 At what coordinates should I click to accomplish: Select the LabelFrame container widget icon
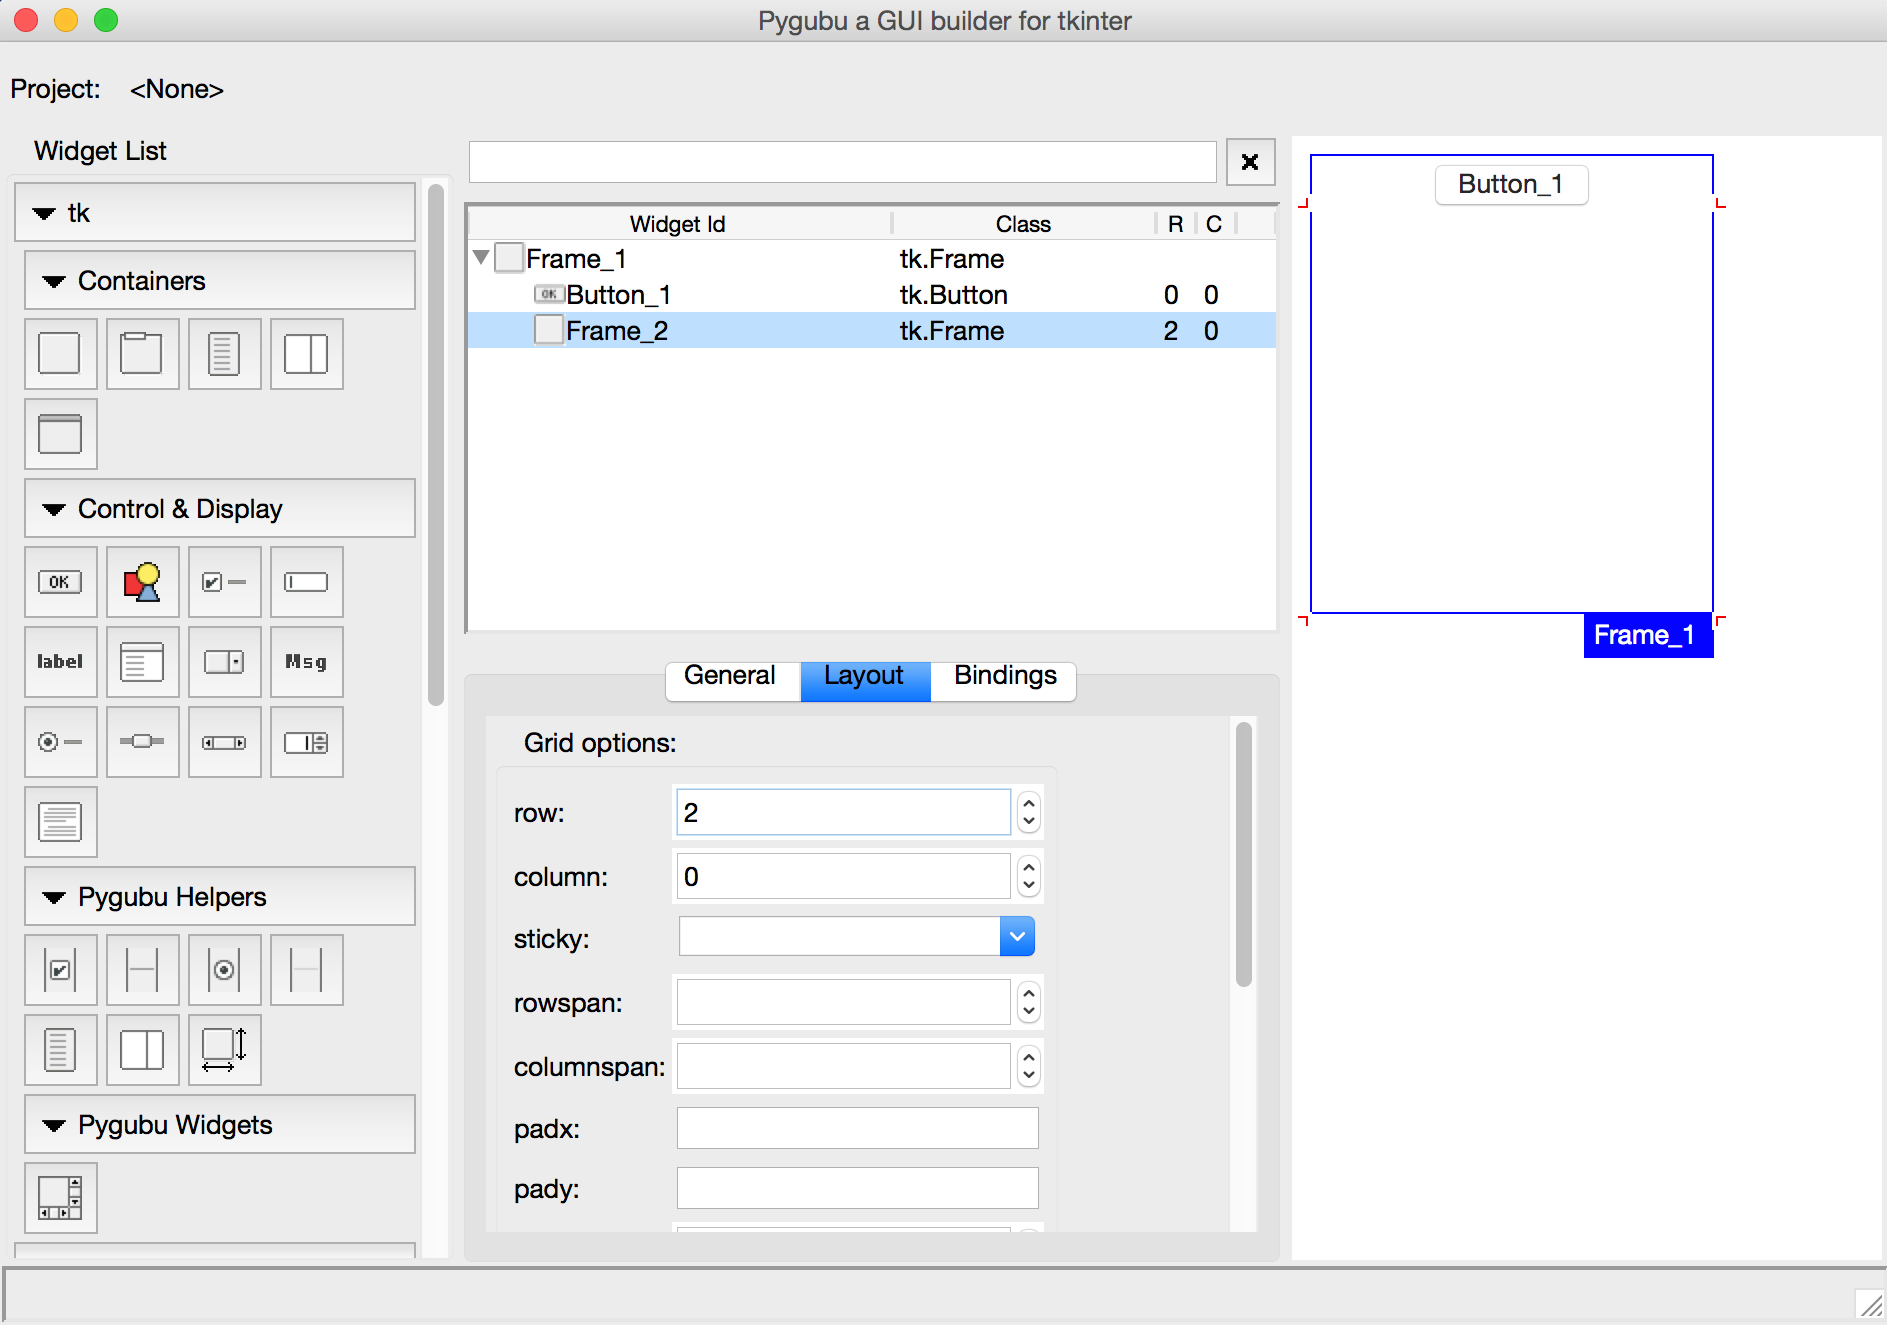pos(142,354)
